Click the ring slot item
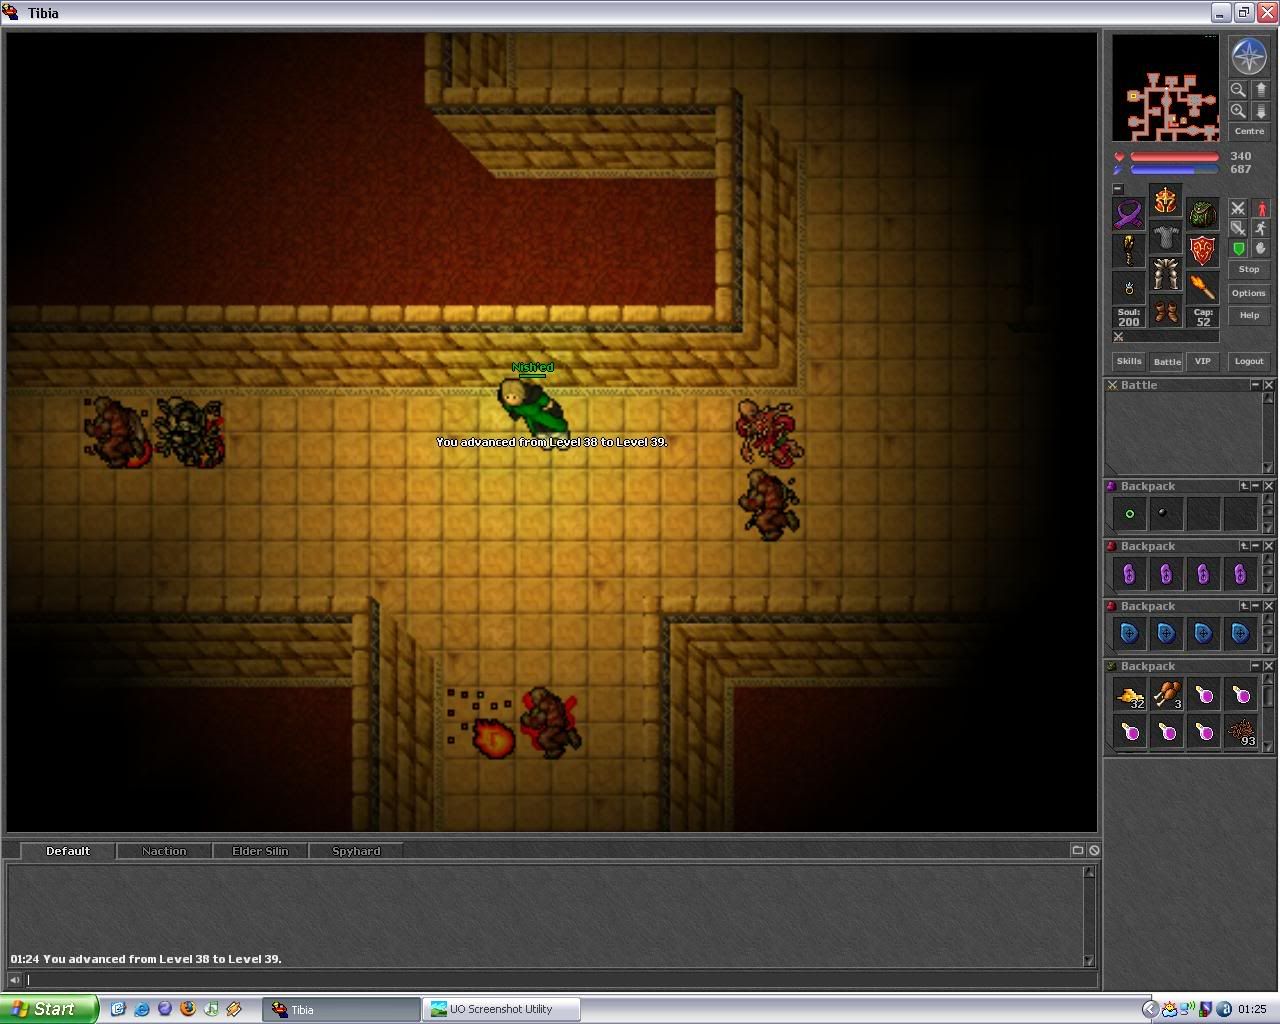The image size is (1280, 1024). tap(1129, 288)
